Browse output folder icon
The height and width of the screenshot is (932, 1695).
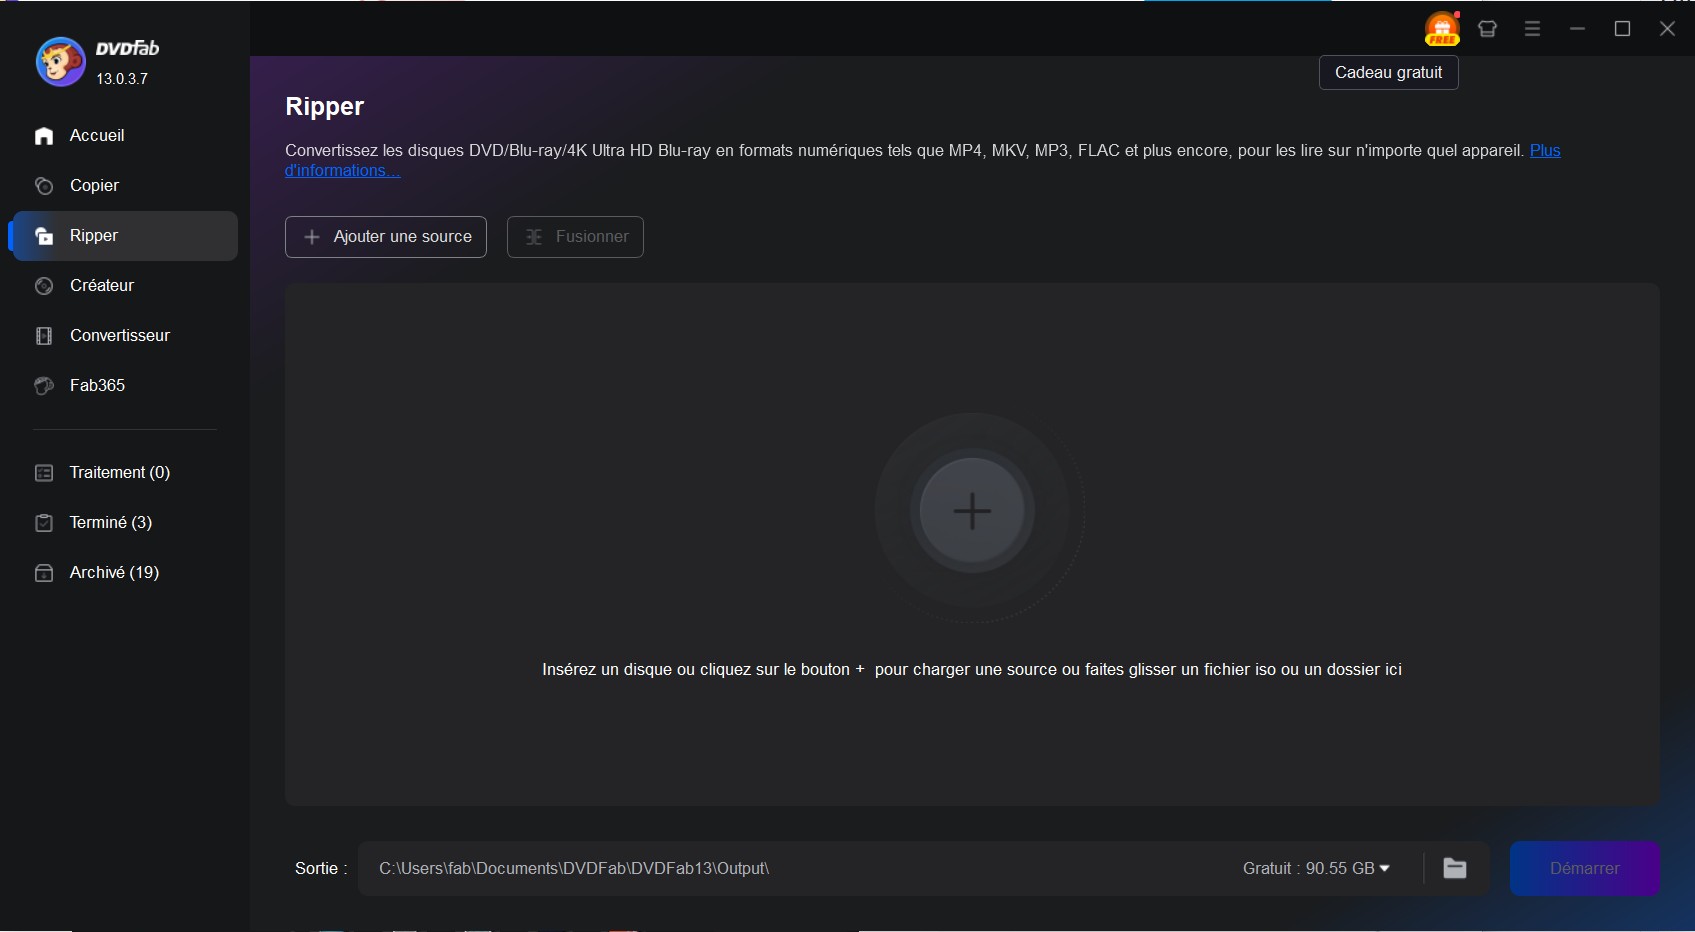[1455, 868]
